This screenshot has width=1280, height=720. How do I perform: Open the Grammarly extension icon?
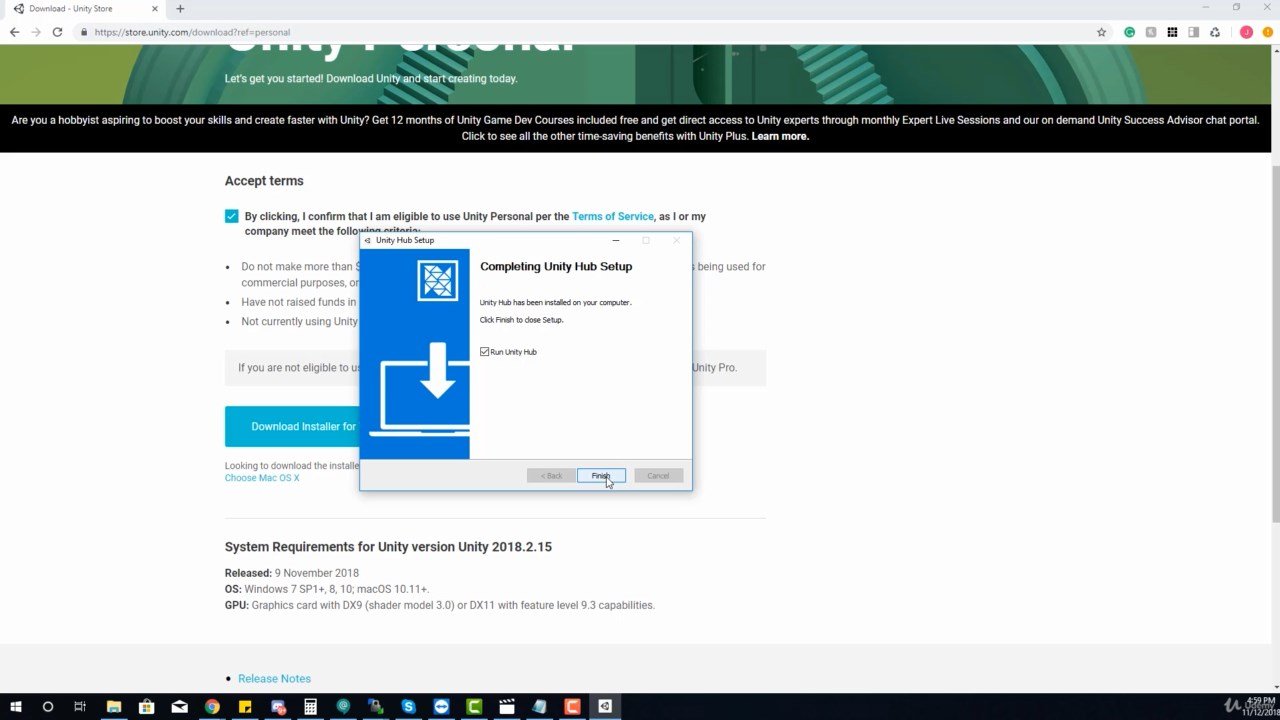click(1130, 32)
